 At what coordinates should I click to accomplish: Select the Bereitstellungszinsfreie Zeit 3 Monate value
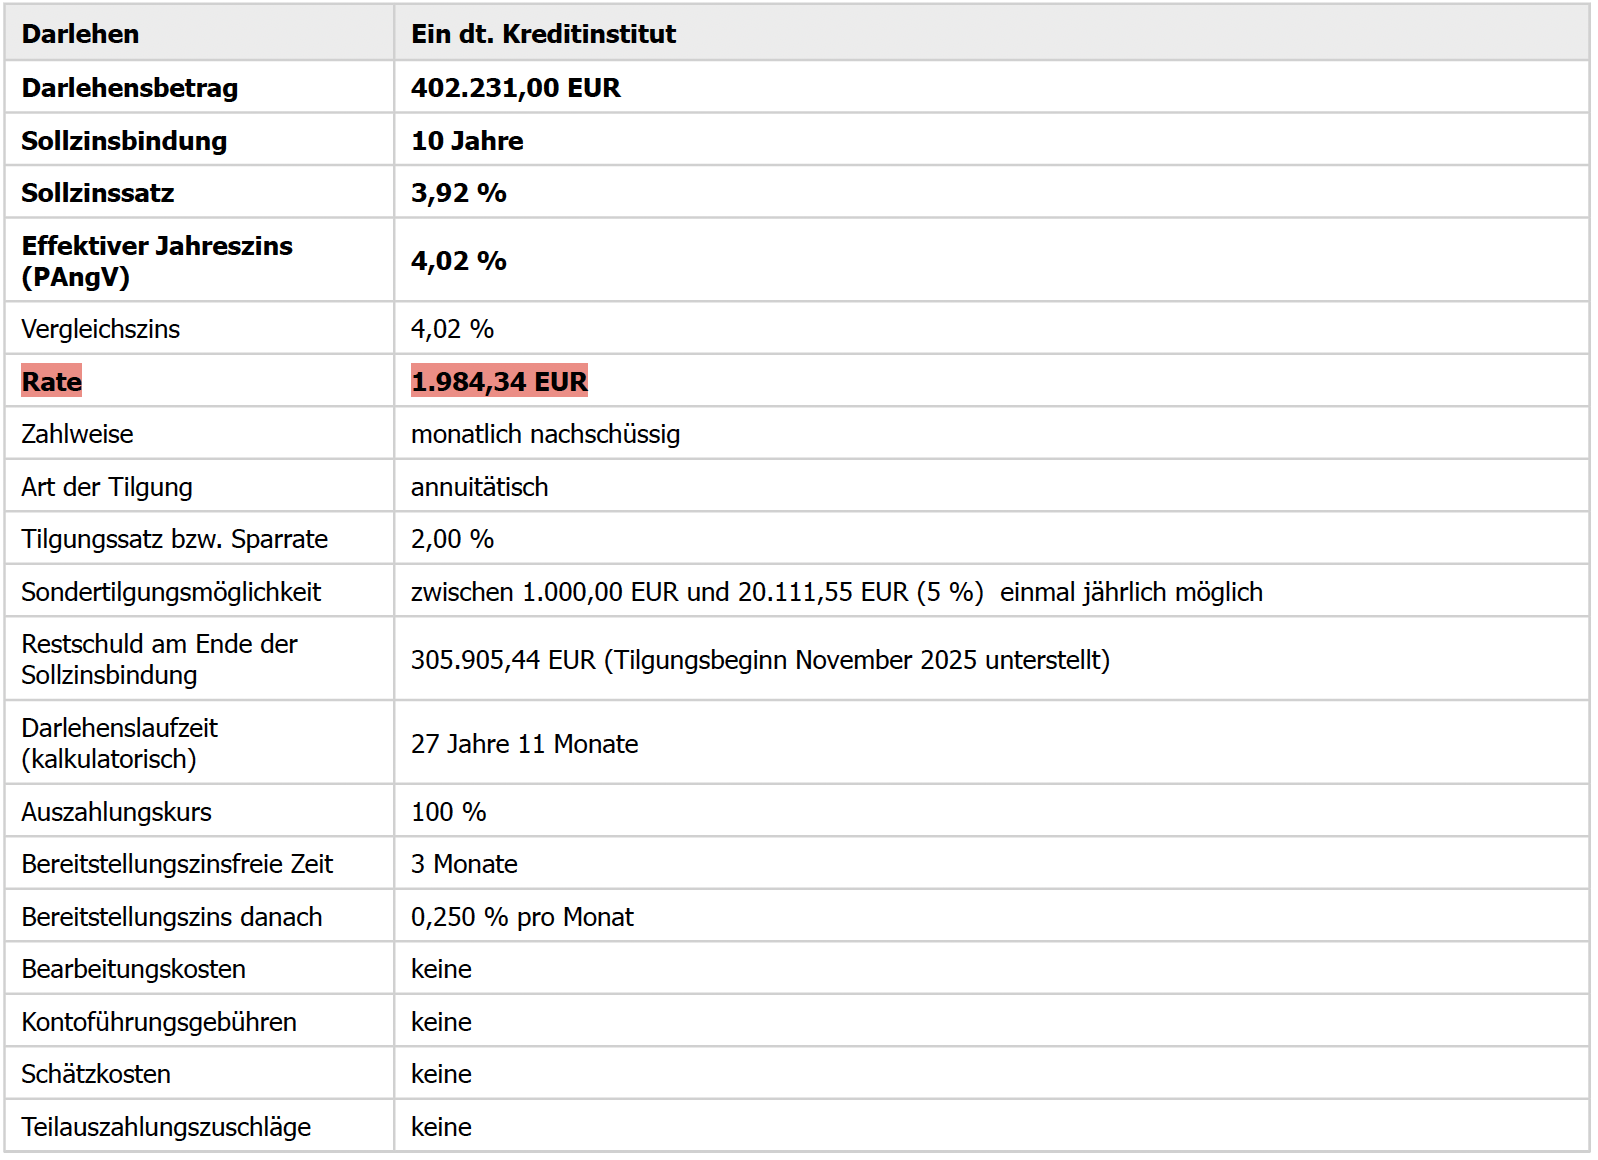tap(464, 864)
